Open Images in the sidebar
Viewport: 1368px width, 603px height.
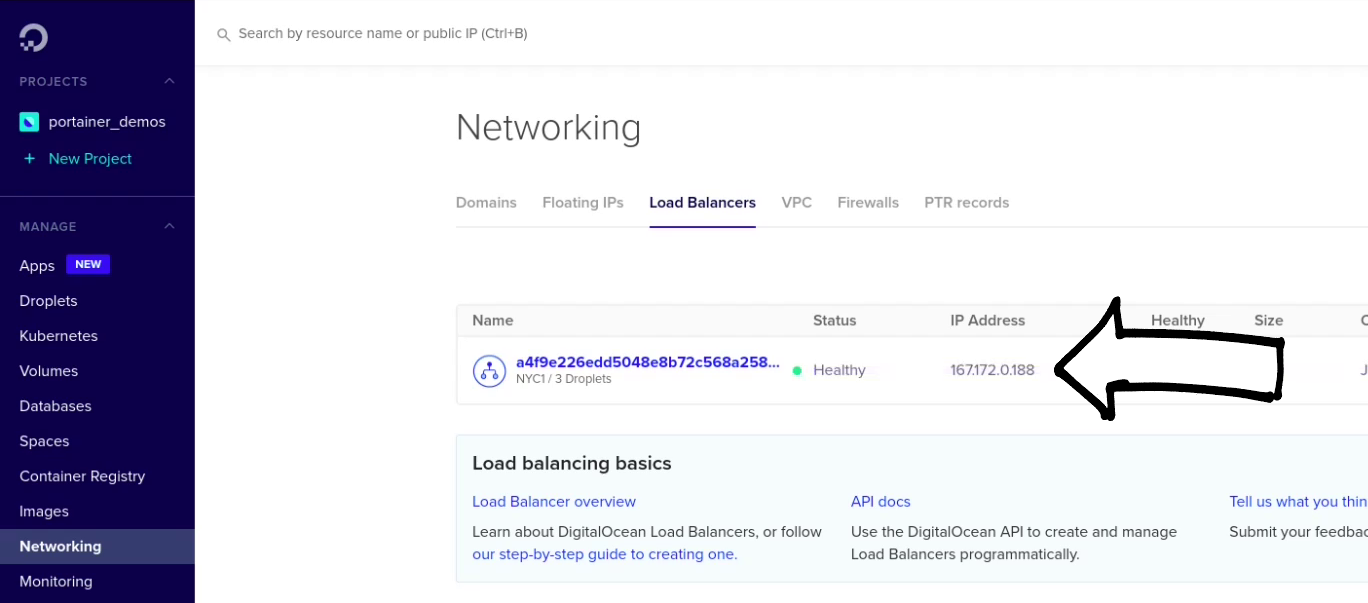pos(44,511)
